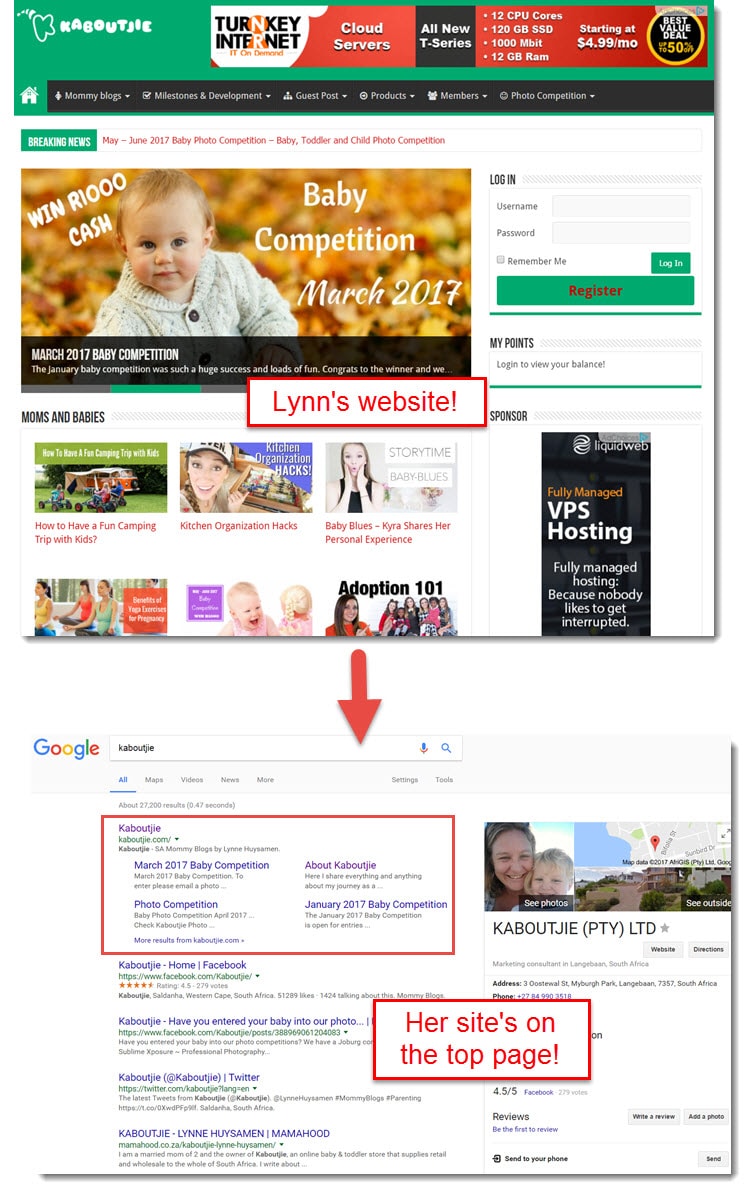Open the arrow beside the kaboutjie.com/ URL
This screenshot has width=746, height=1192.
pyautogui.click(x=177, y=839)
